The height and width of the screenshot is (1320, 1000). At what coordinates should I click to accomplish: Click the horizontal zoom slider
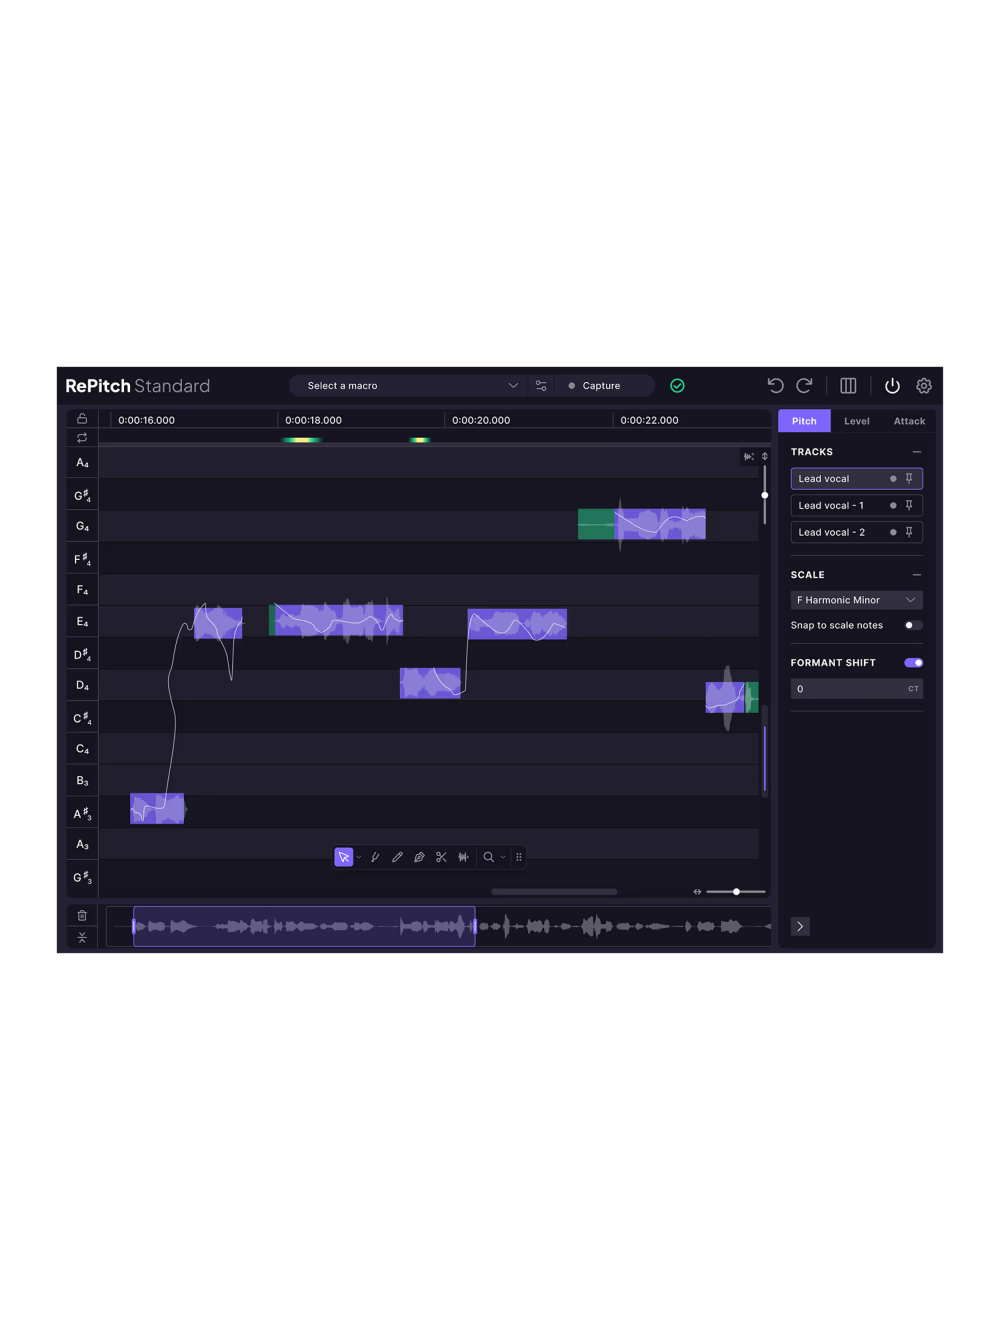[x=736, y=892]
